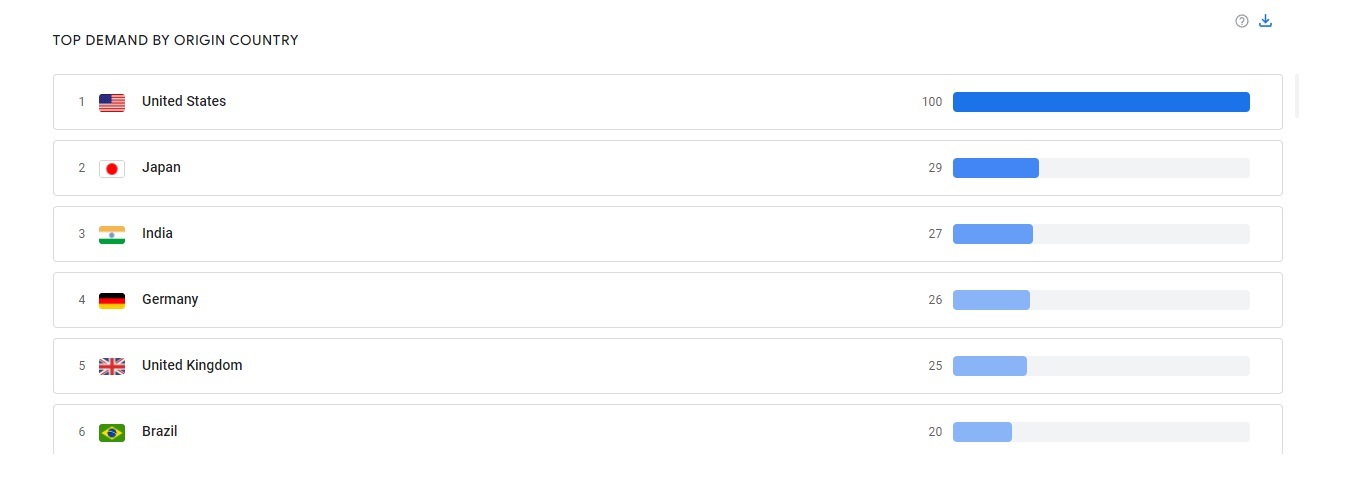Image resolution: width=1351 pixels, height=499 pixels.
Task: Select the Japan country name
Action: pyautogui.click(x=161, y=167)
